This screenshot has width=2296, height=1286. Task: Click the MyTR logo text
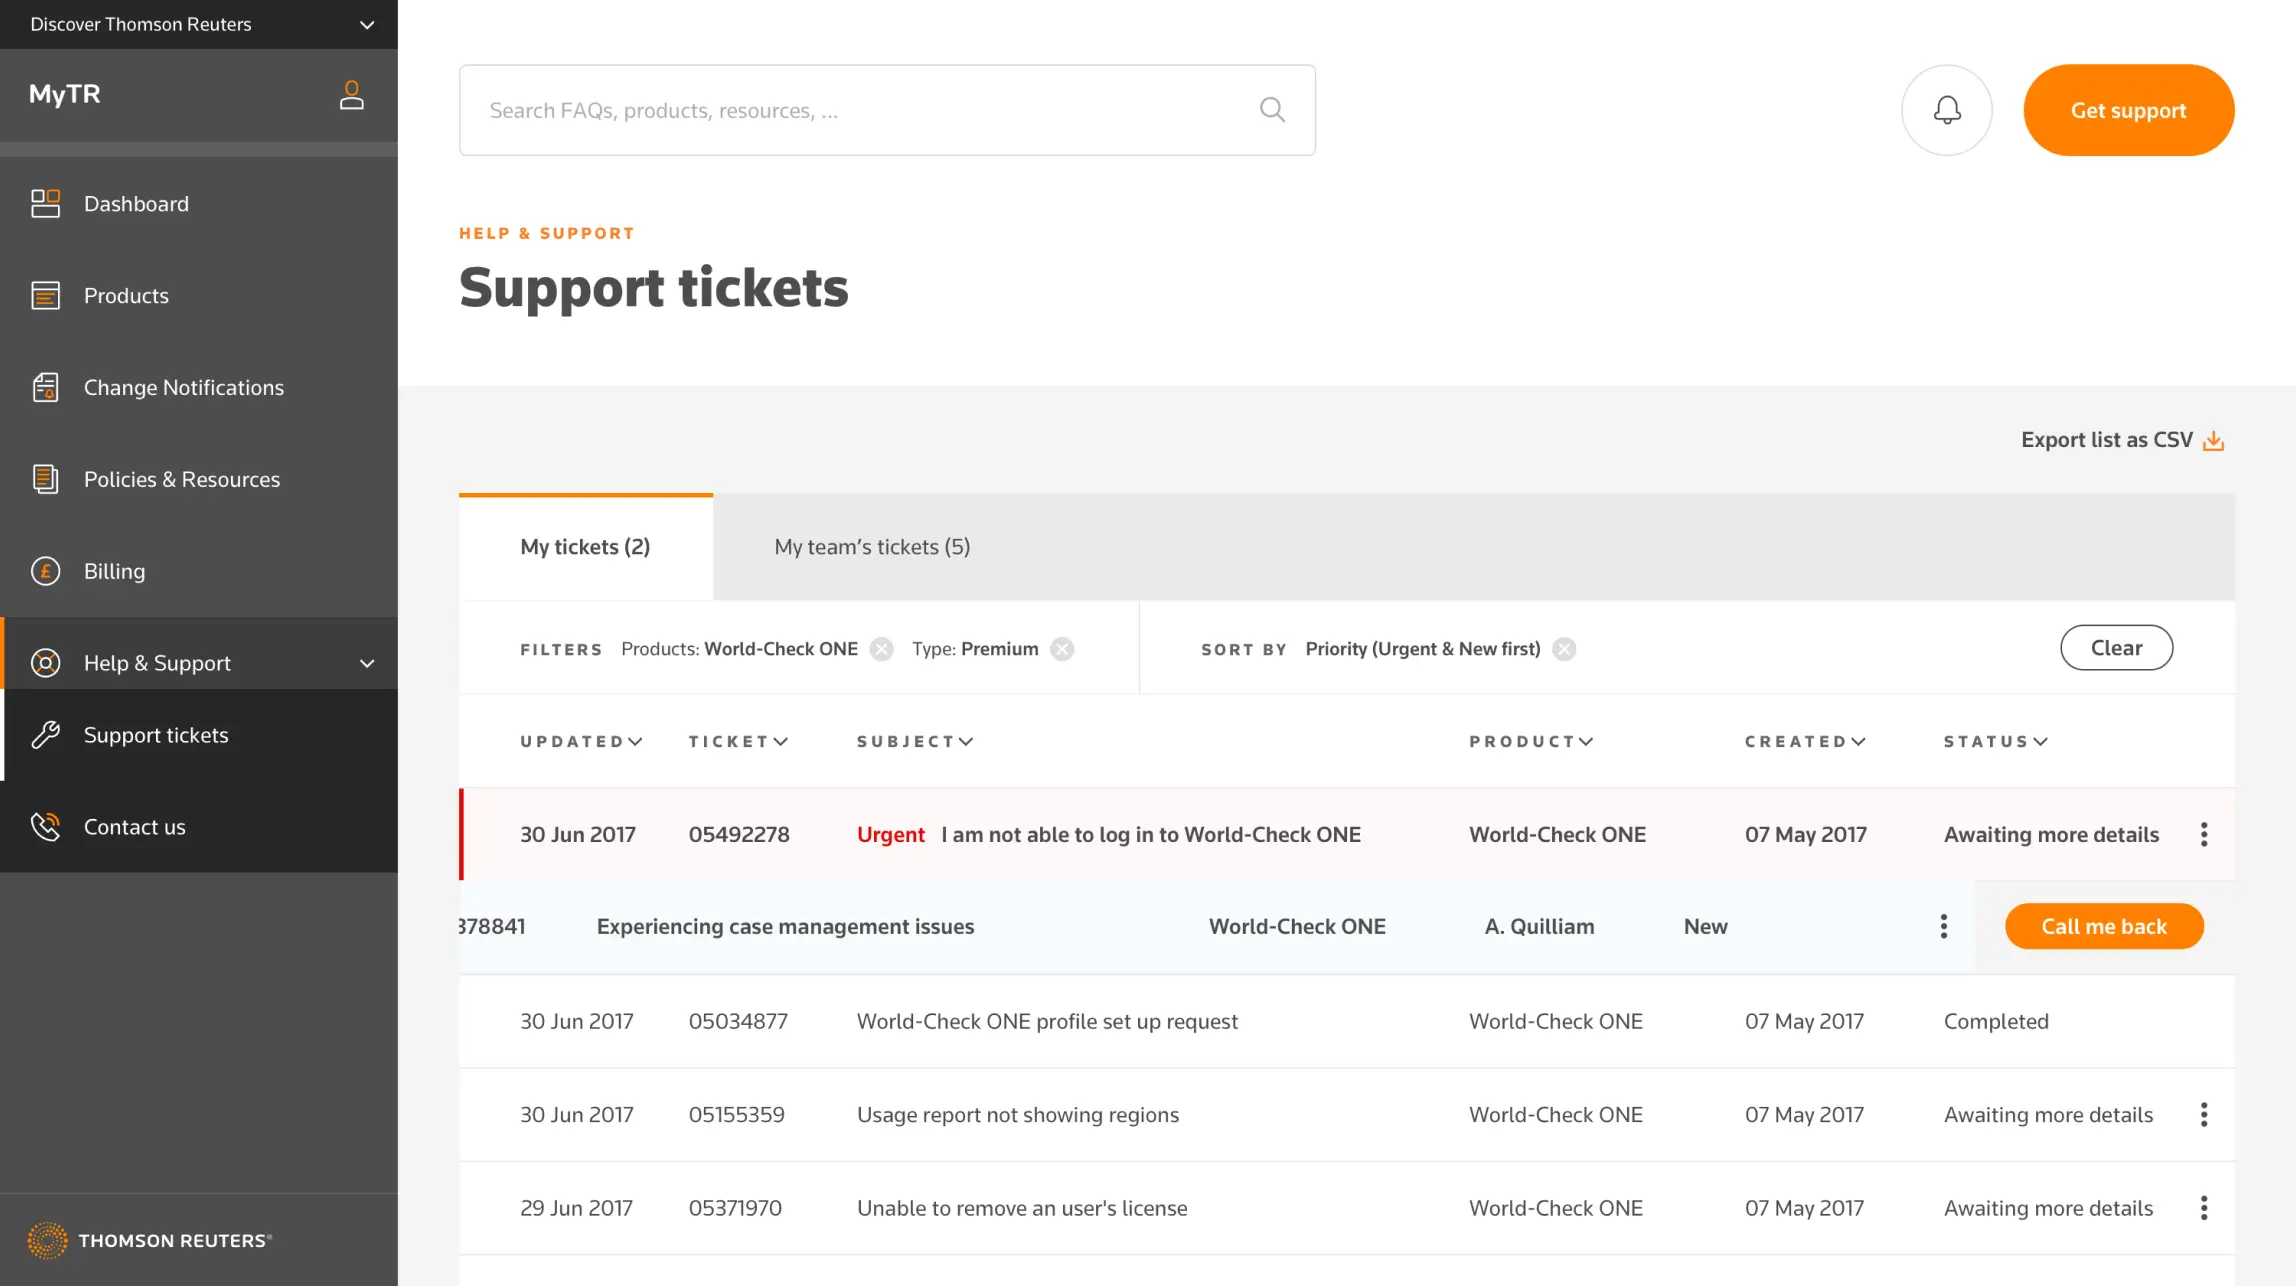tap(65, 94)
